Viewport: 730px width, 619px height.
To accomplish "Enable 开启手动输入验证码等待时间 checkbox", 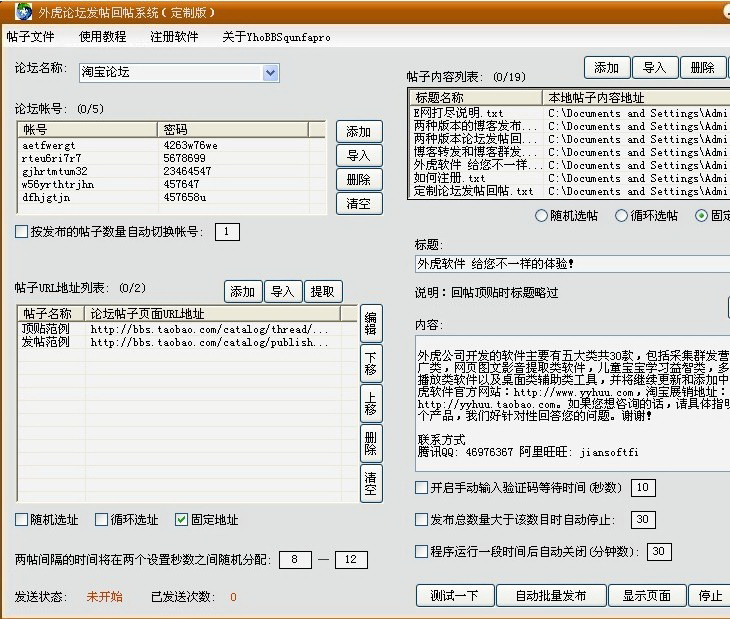I will click(421, 488).
